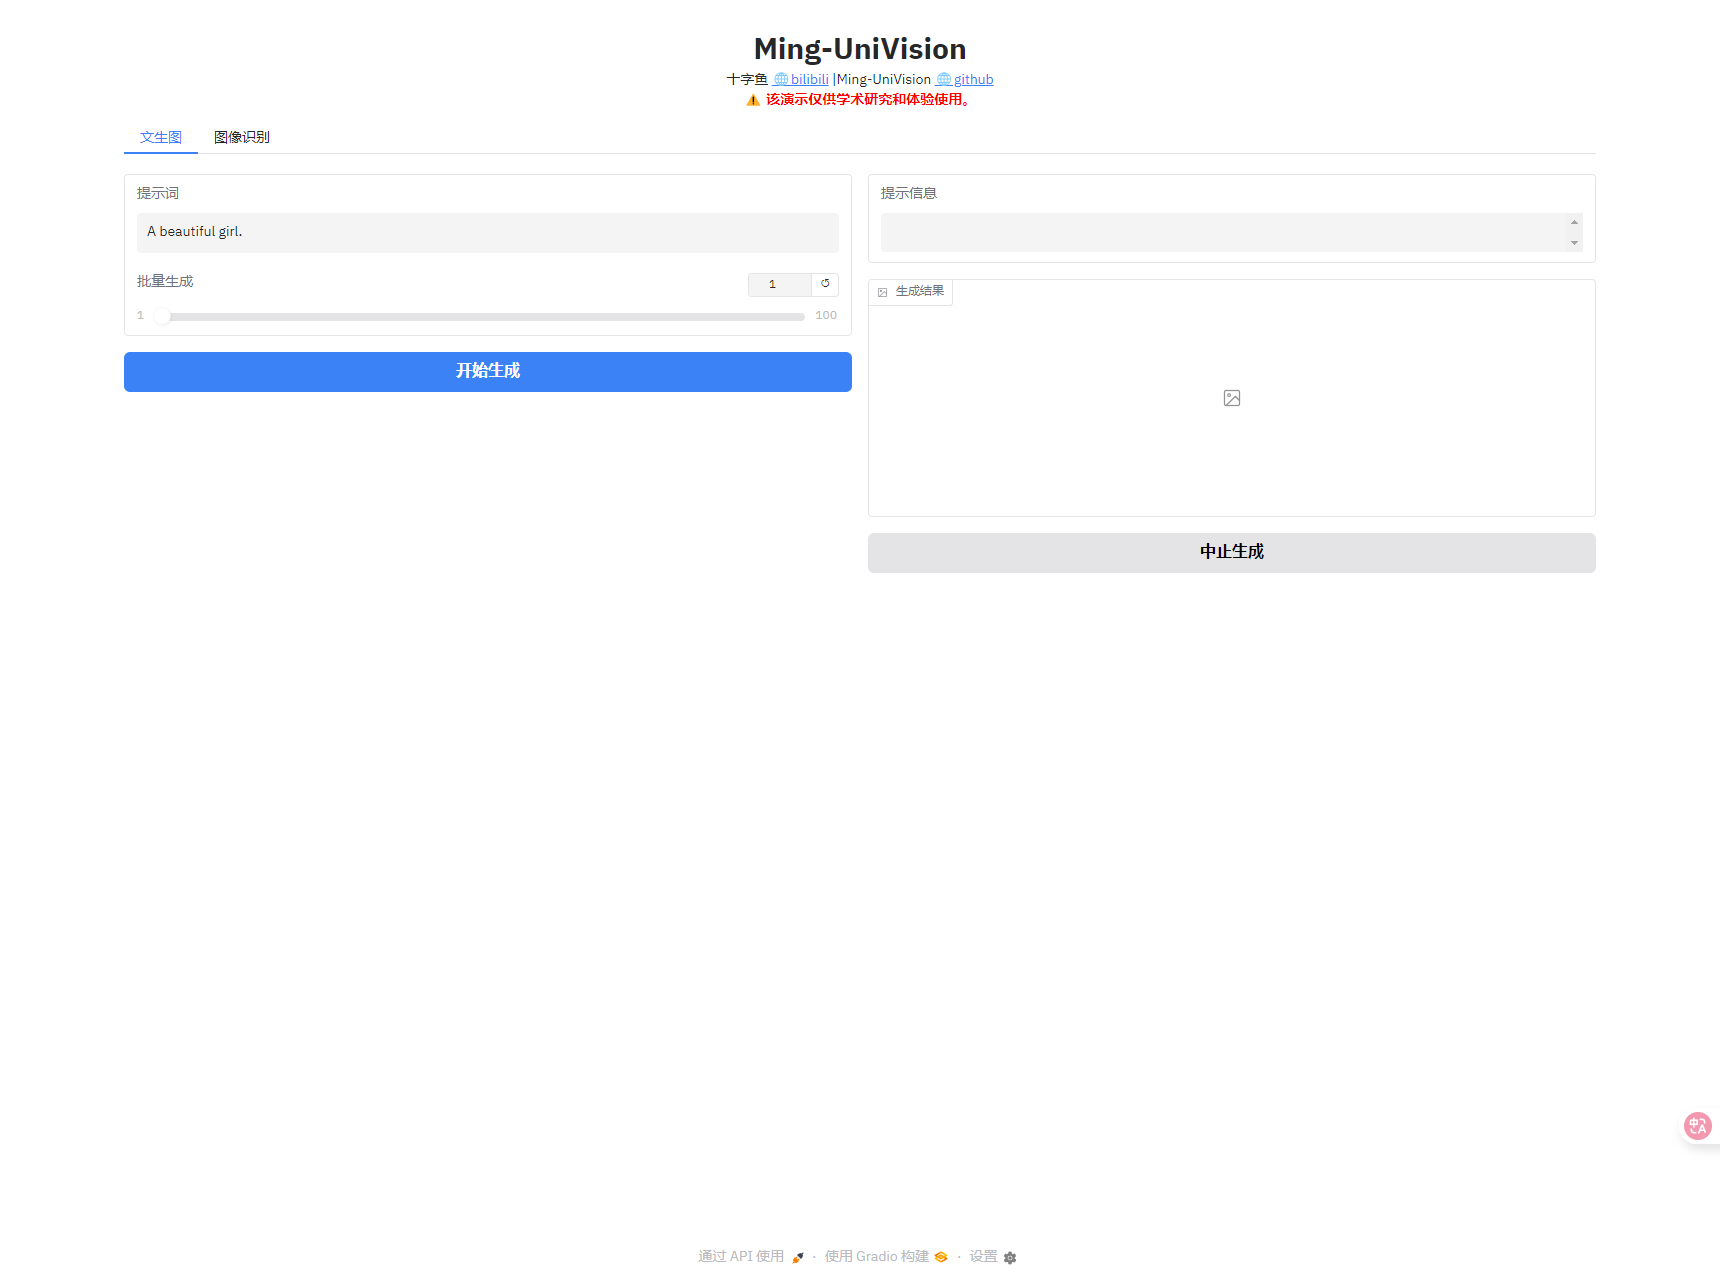Select the 文生图 tab
This screenshot has width=1720, height=1284.
161,137
